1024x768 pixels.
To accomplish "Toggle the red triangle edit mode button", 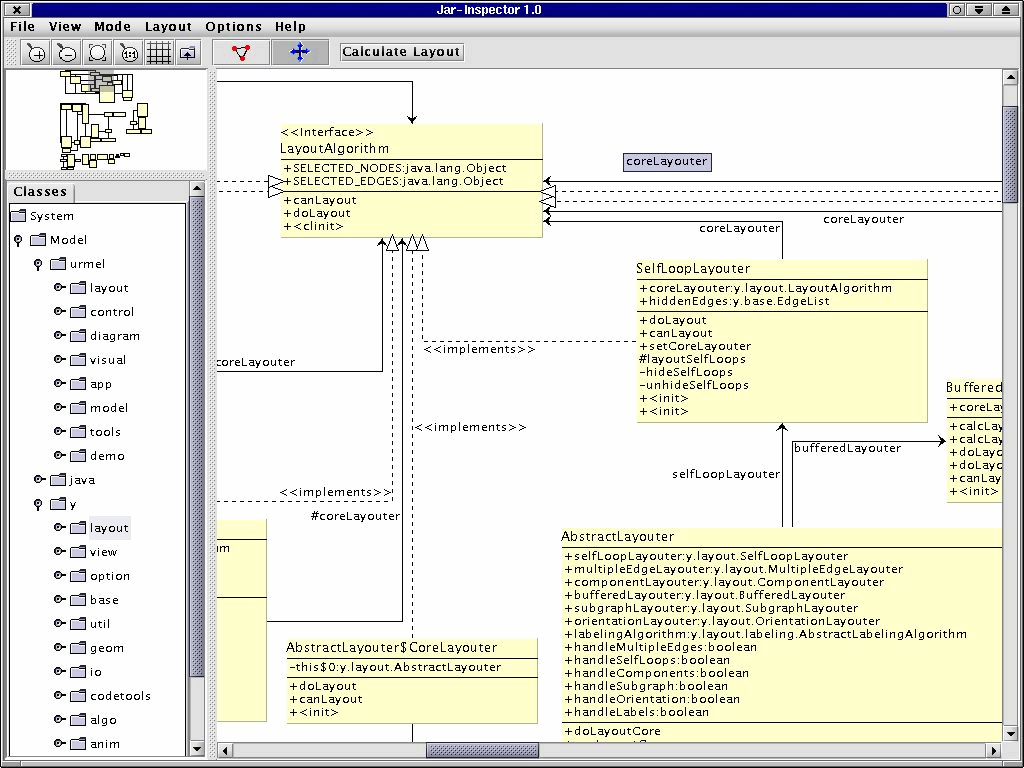I will click(x=241, y=52).
